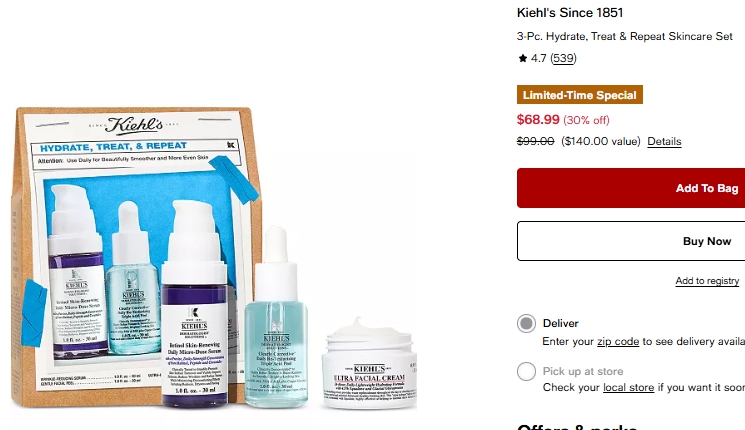Screen dimensions: 745x430
Task: Click the teal Clearly Corrective dropper bottle
Action: 276,318
